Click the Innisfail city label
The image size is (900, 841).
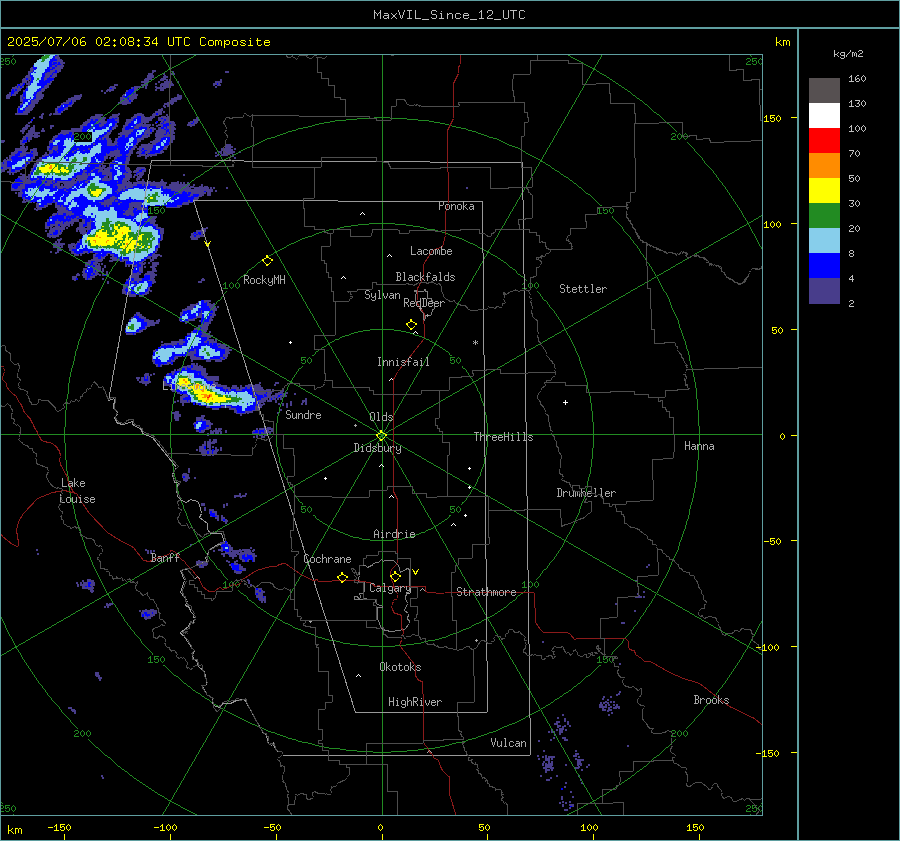click(x=404, y=362)
